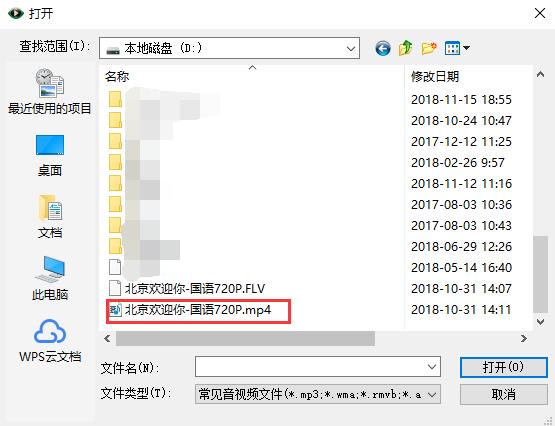Go up one folder level icon
Image resolution: width=555 pixels, height=426 pixels.
(406, 48)
